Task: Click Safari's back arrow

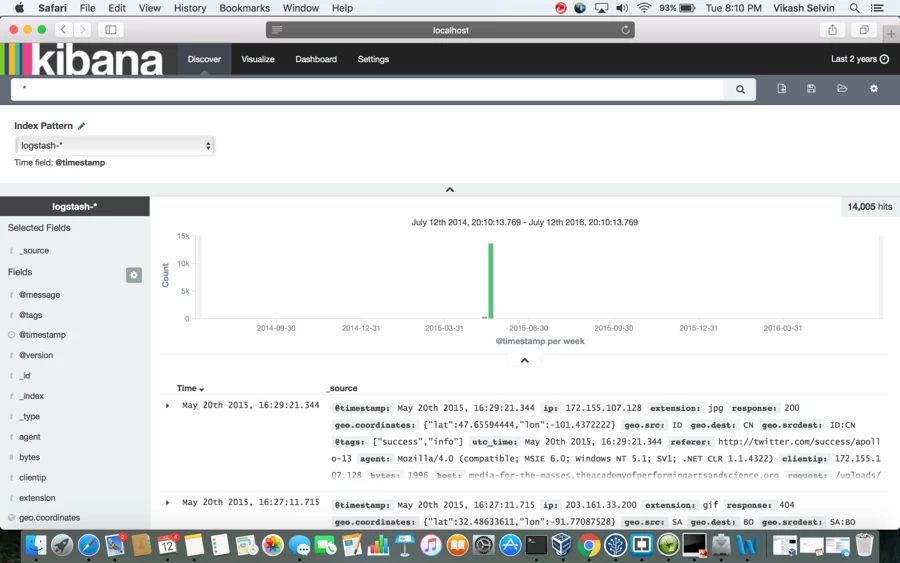Action: [x=64, y=30]
